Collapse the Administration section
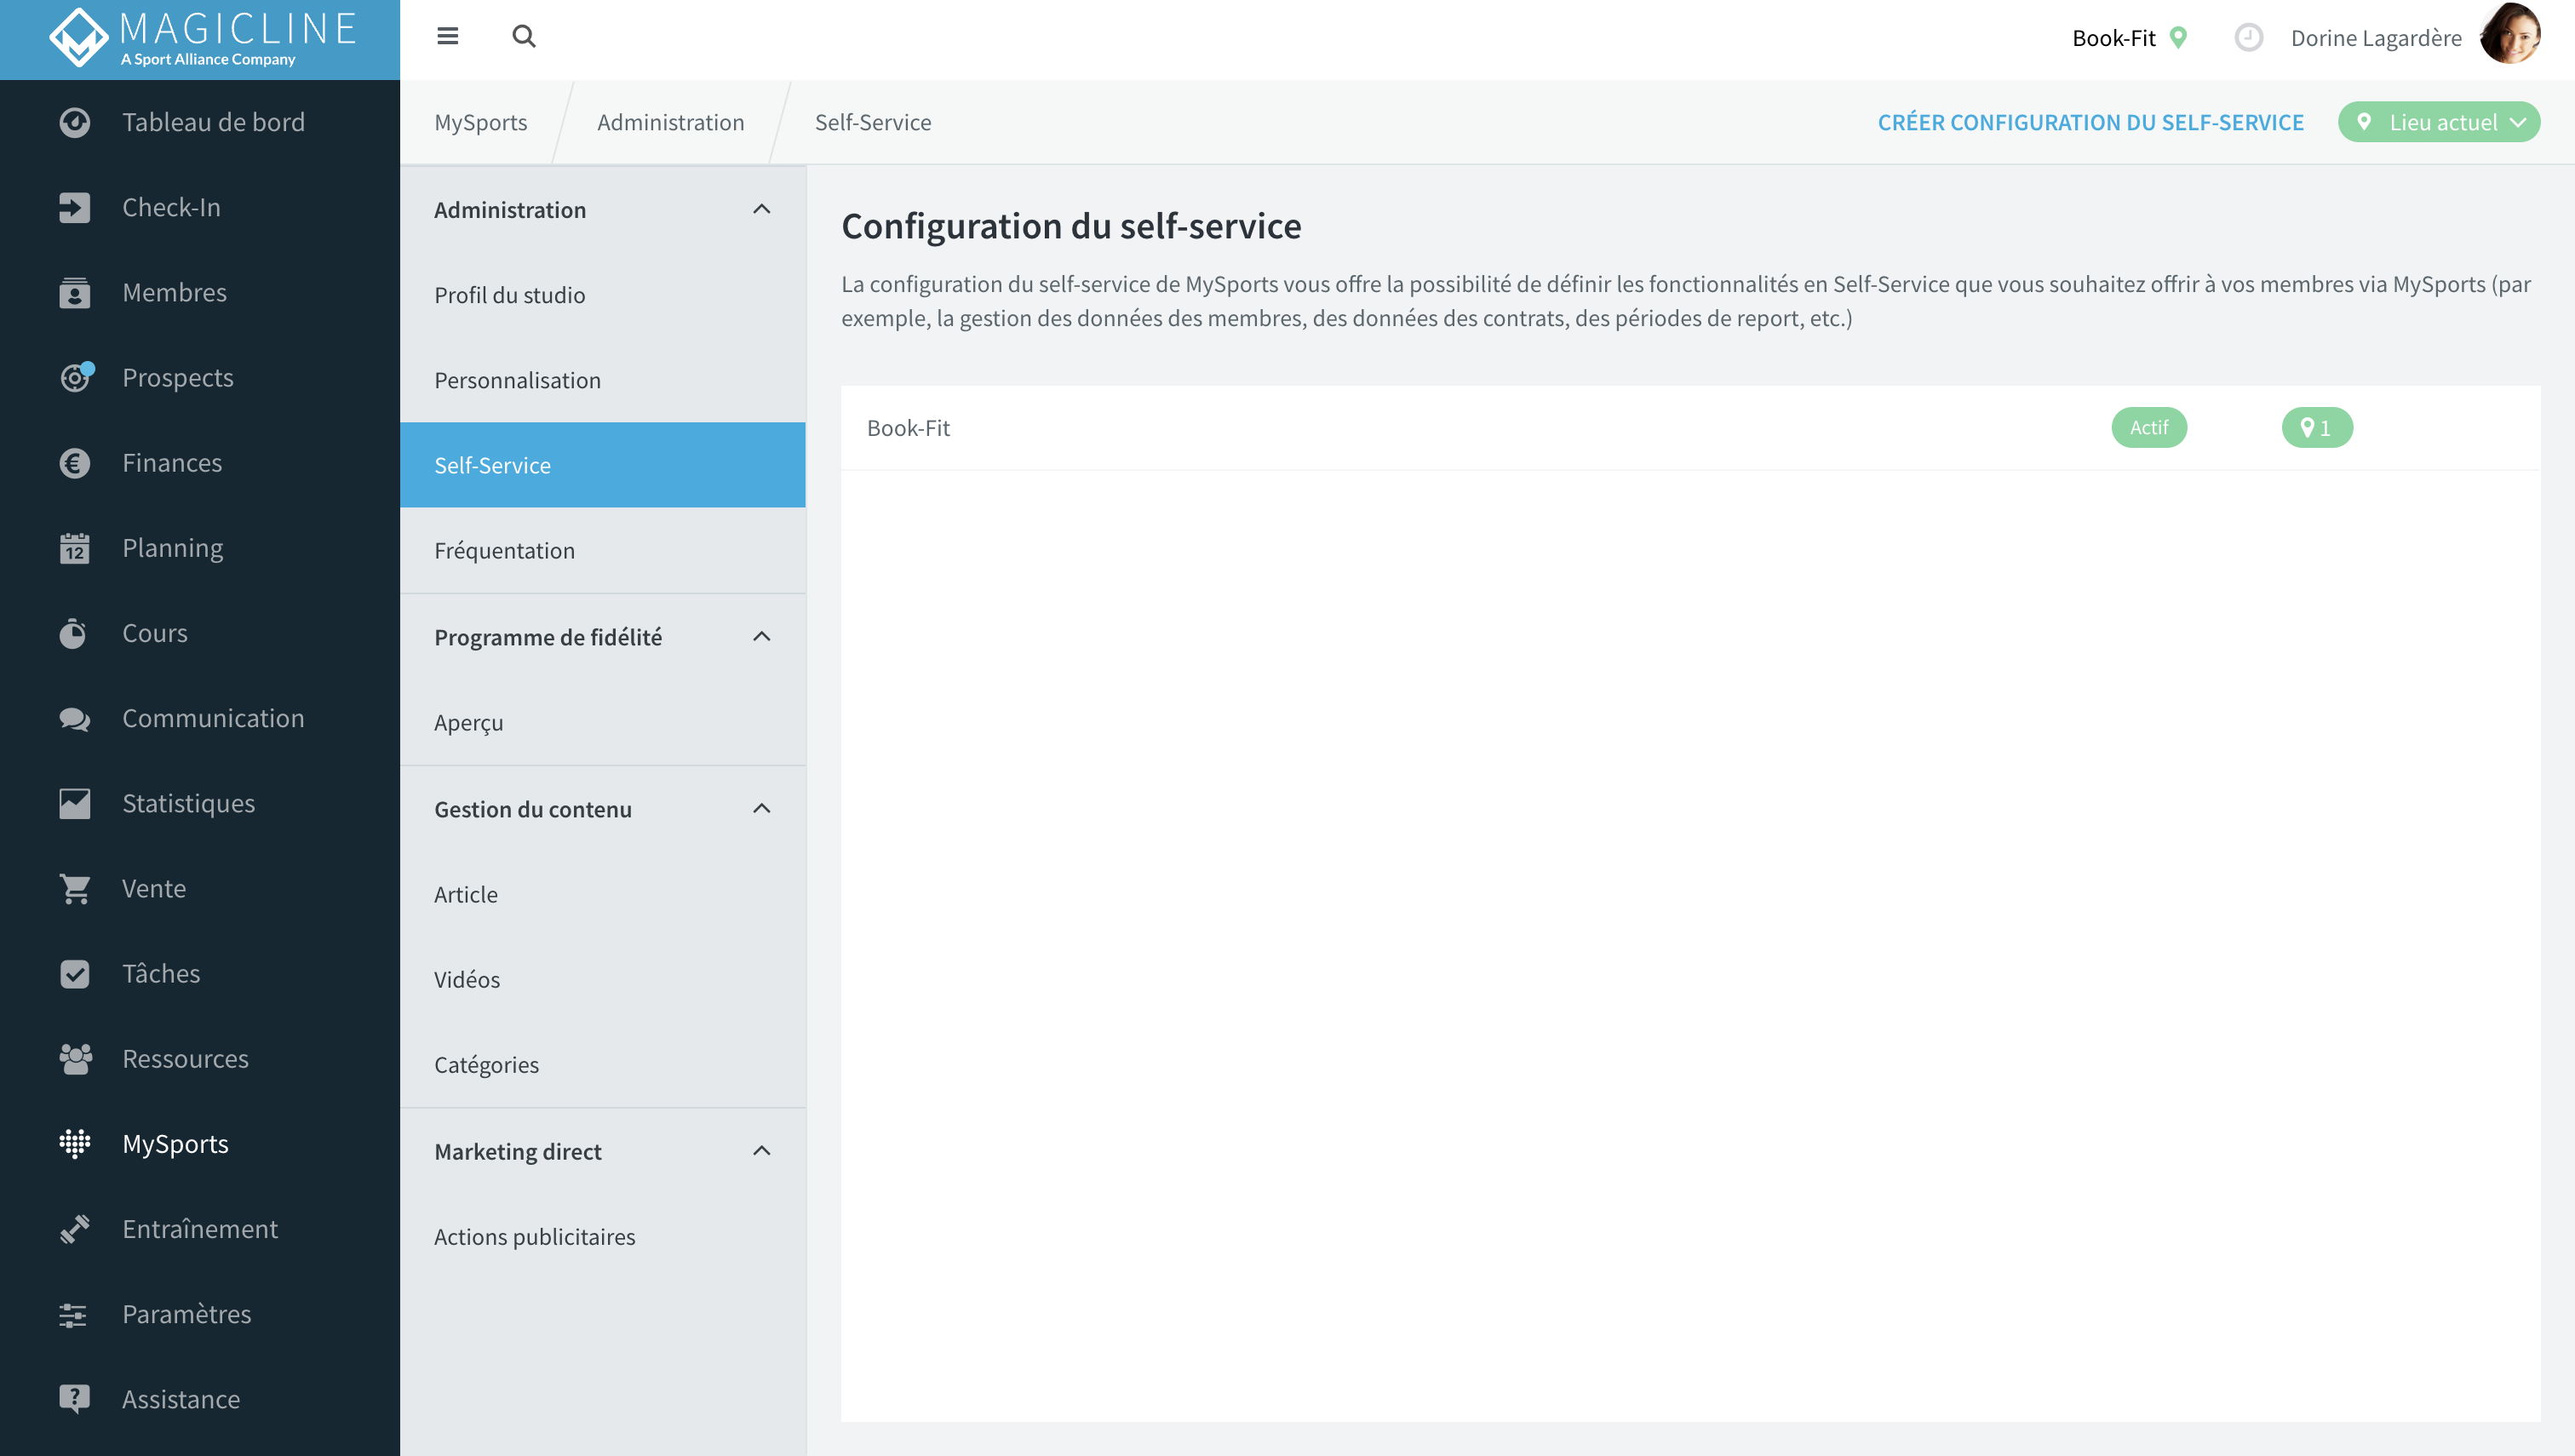This screenshot has height=1456, width=2575. click(x=761, y=209)
